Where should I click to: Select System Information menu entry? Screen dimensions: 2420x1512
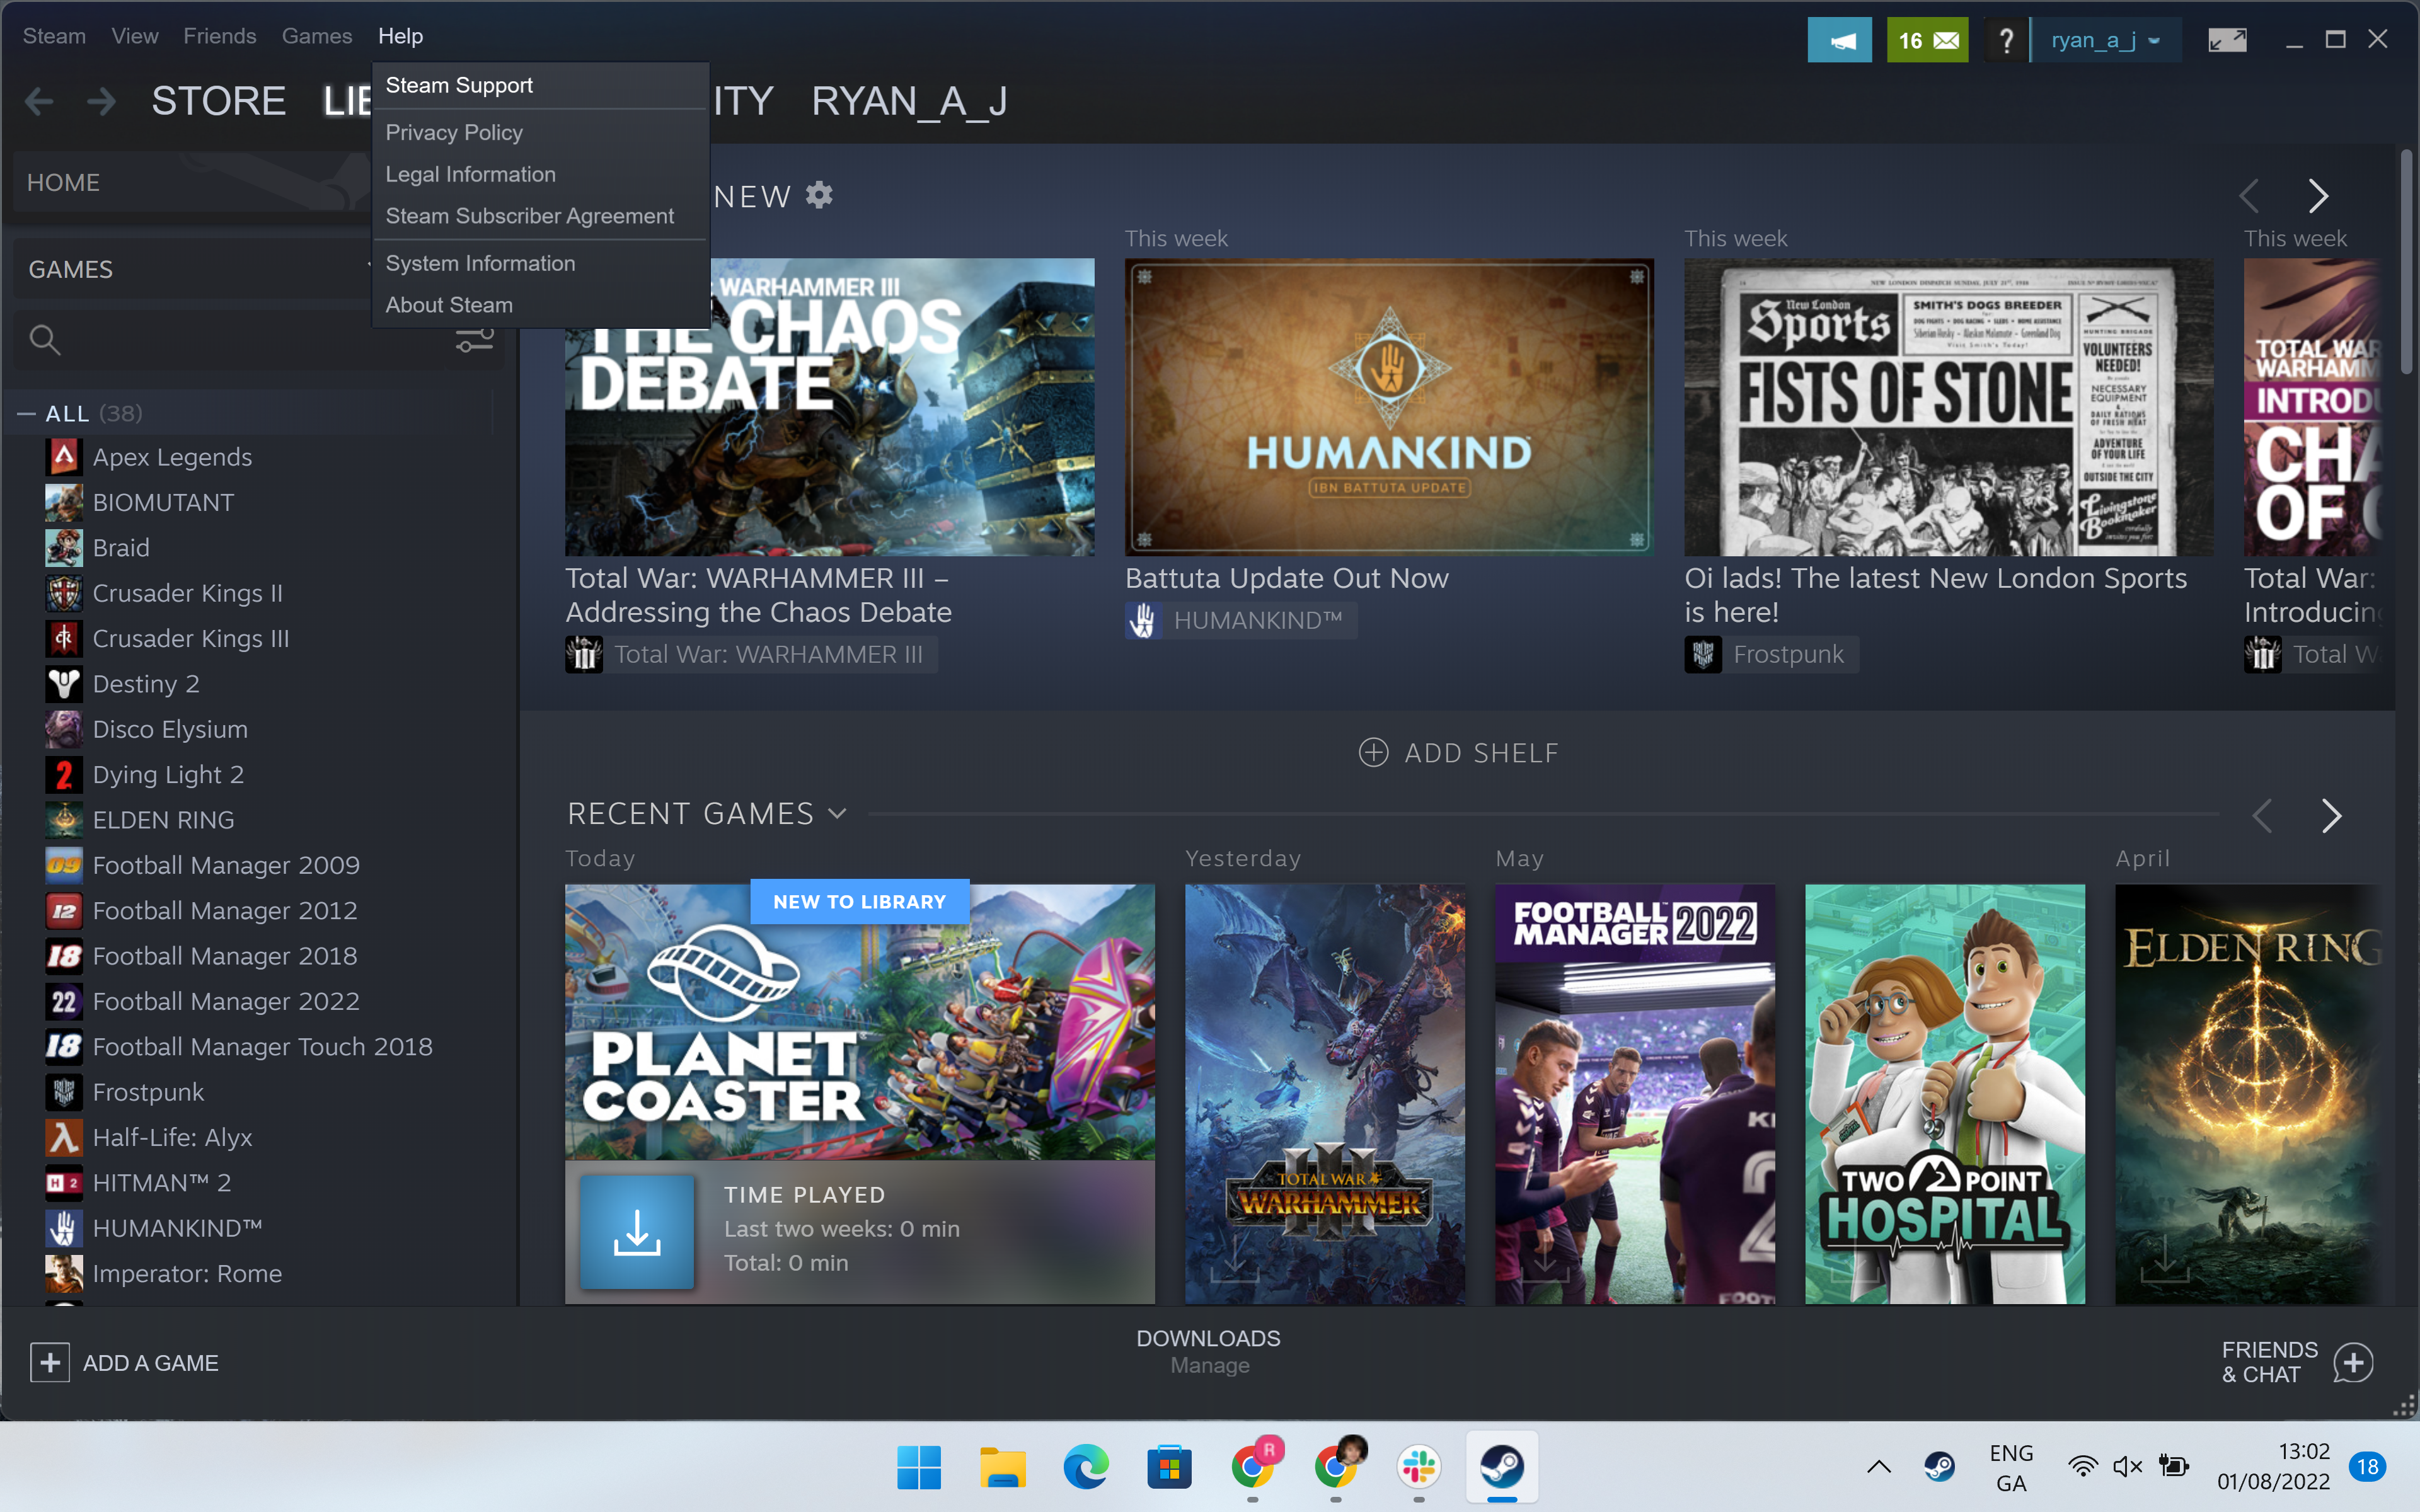click(x=541, y=263)
